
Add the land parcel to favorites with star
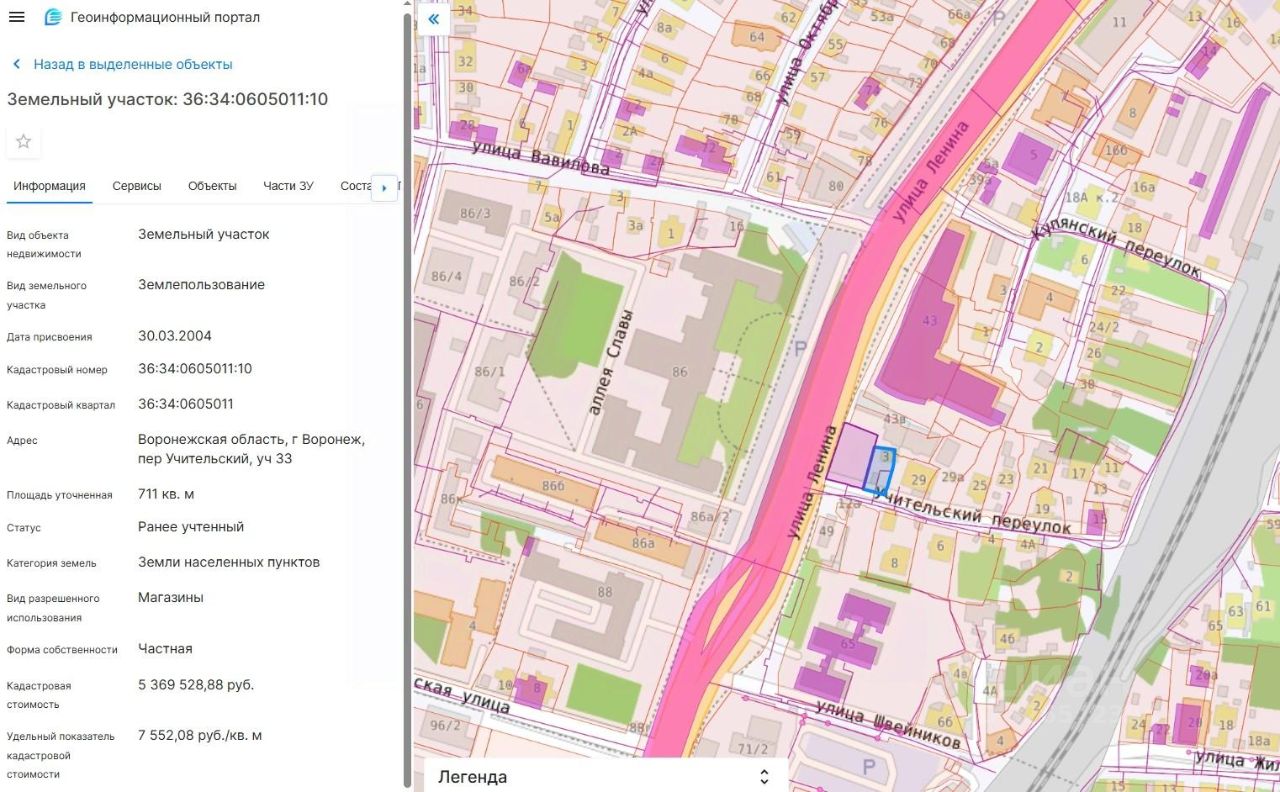point(24,142)
